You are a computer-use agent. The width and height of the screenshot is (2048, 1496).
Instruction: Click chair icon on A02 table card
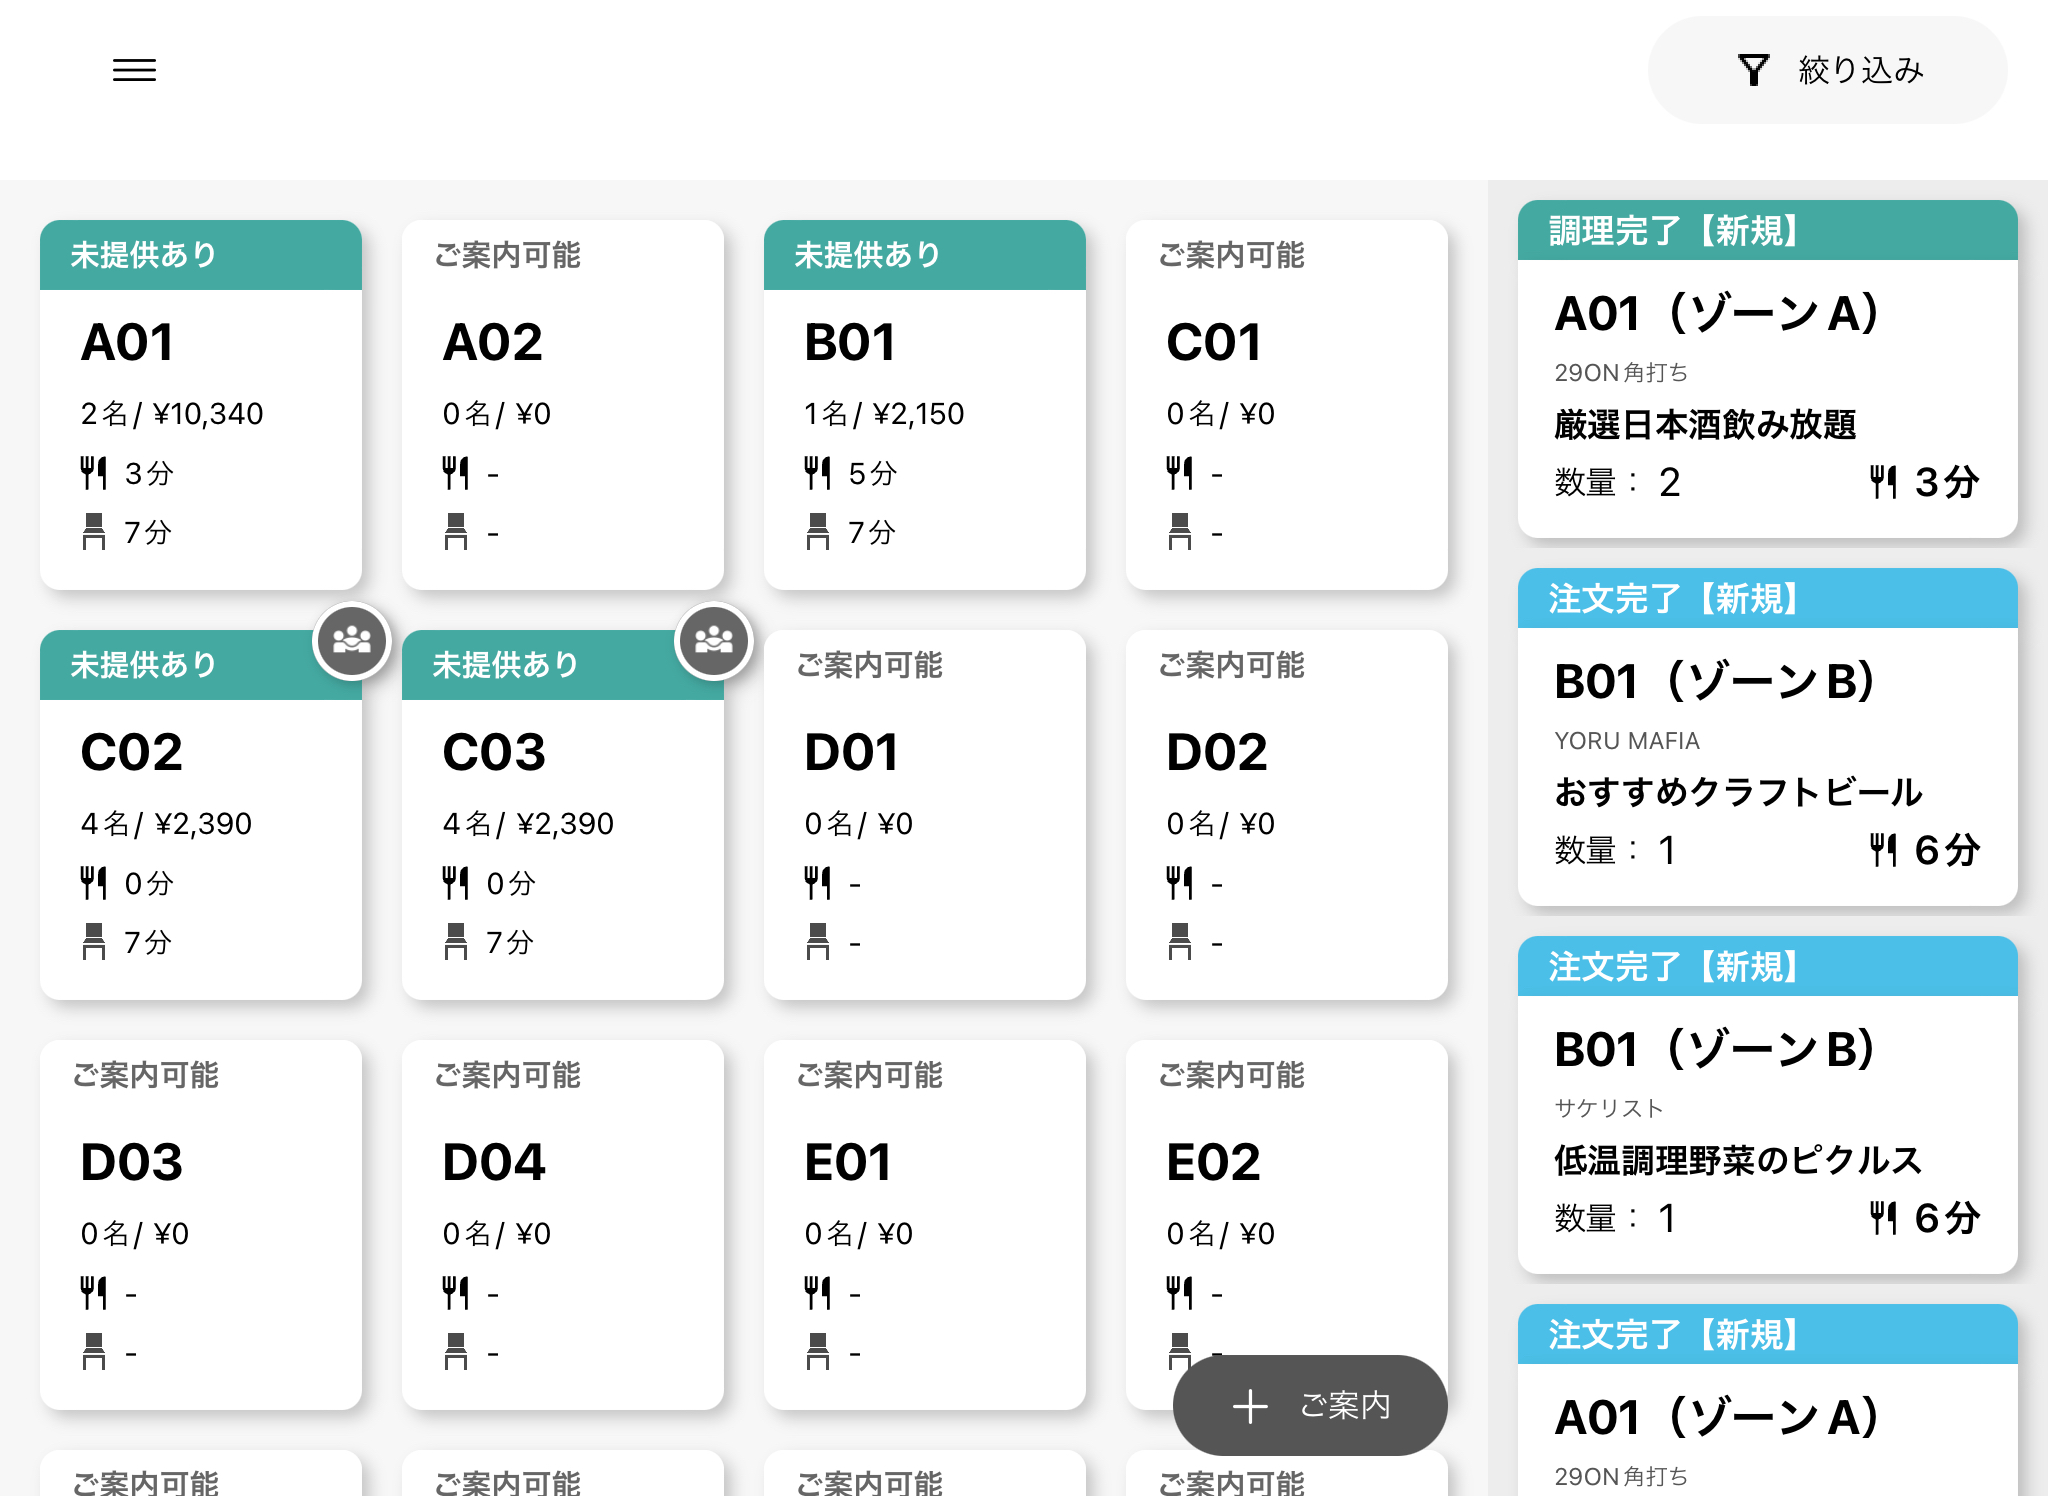pyautogui.click(x=455, y=532)
